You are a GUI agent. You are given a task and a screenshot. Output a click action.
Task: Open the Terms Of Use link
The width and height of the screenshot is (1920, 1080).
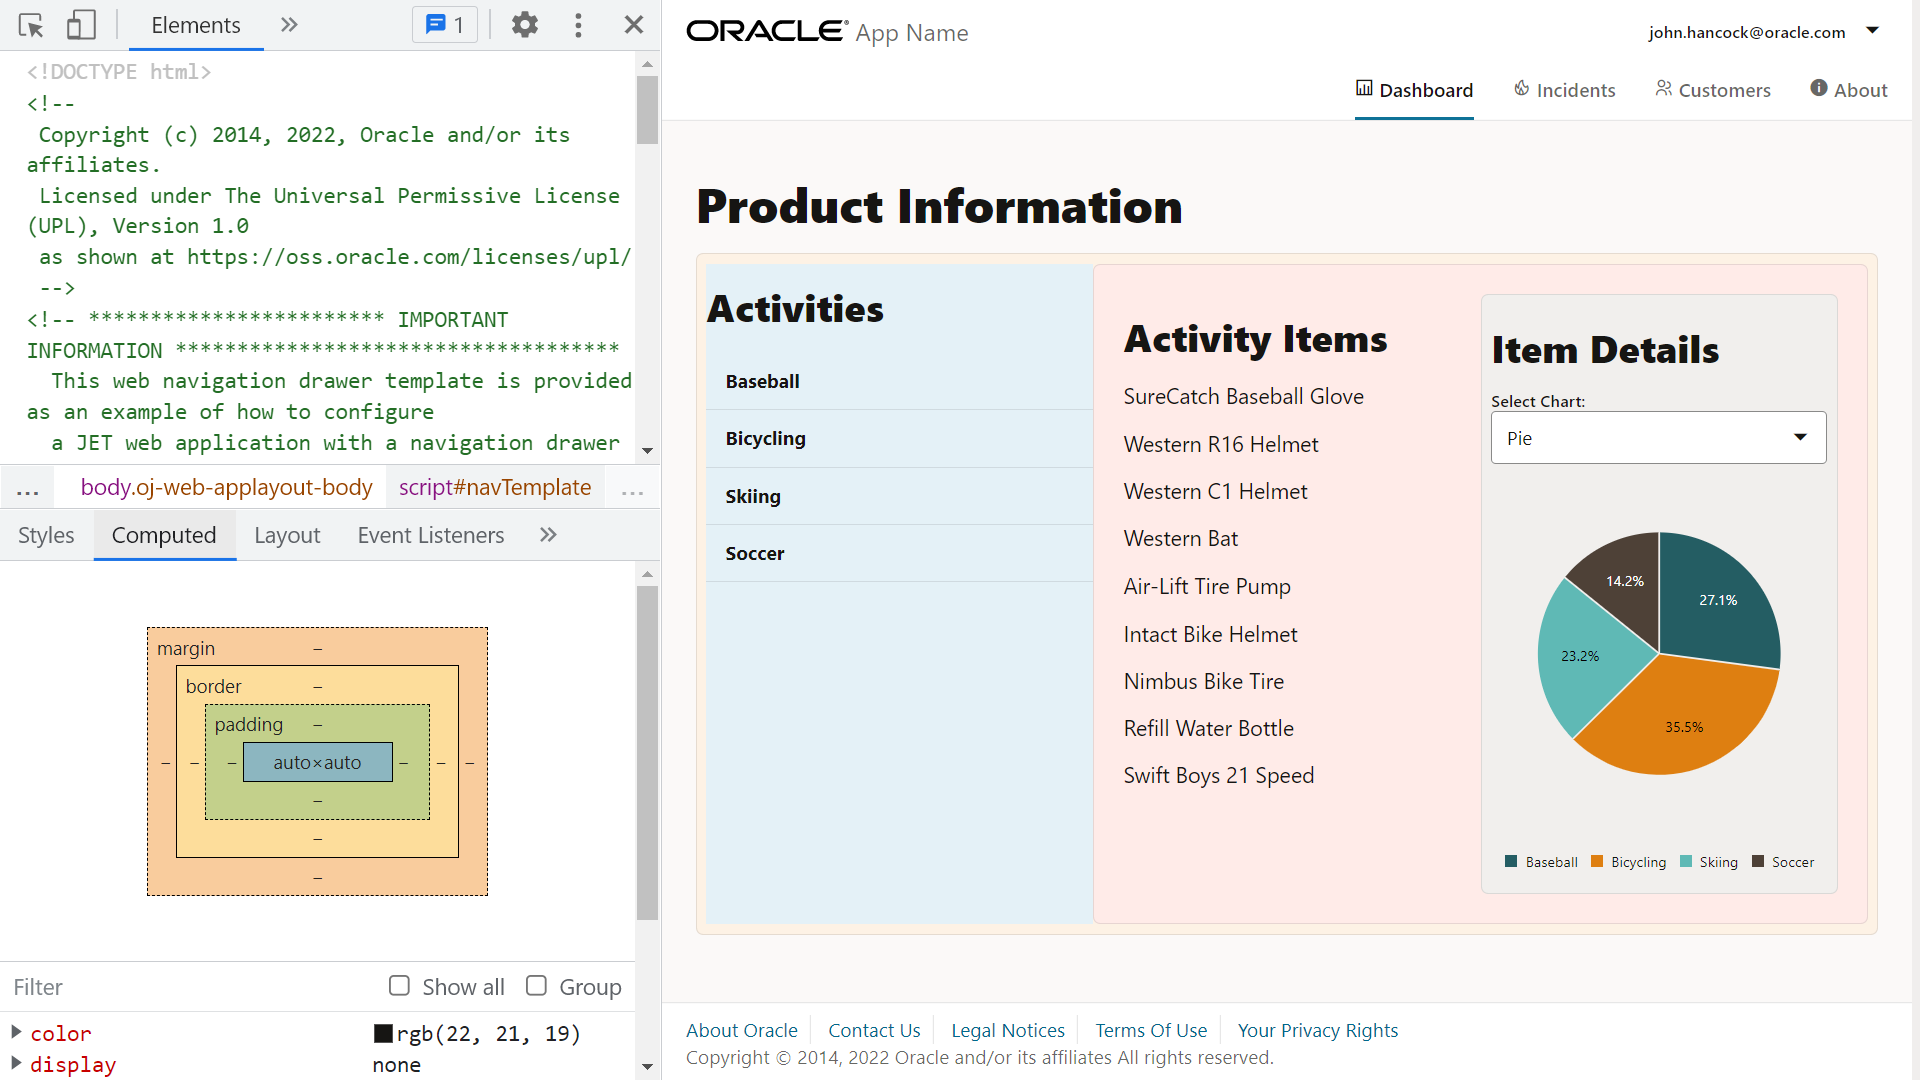coord(1151,1030)
